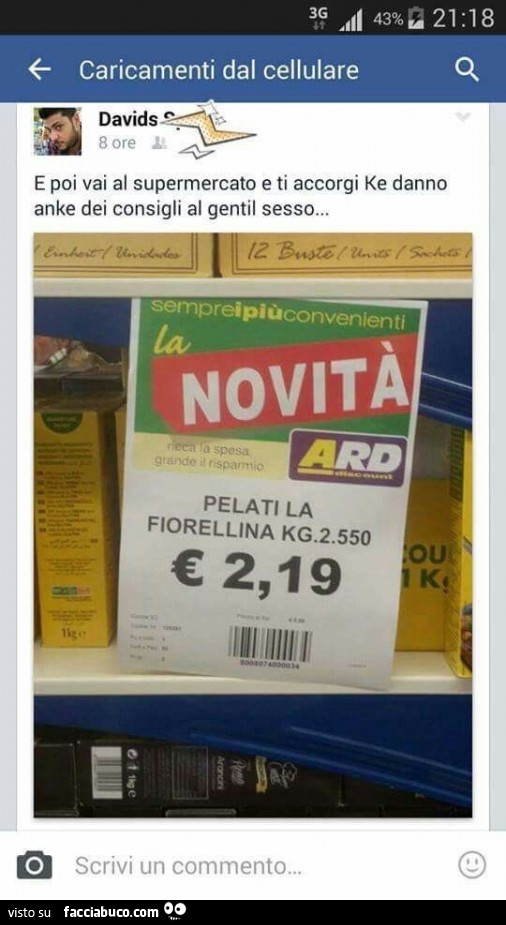Tap the battery status icon
The width and height of the screenshot is (506, 925).
pos(416,18)
